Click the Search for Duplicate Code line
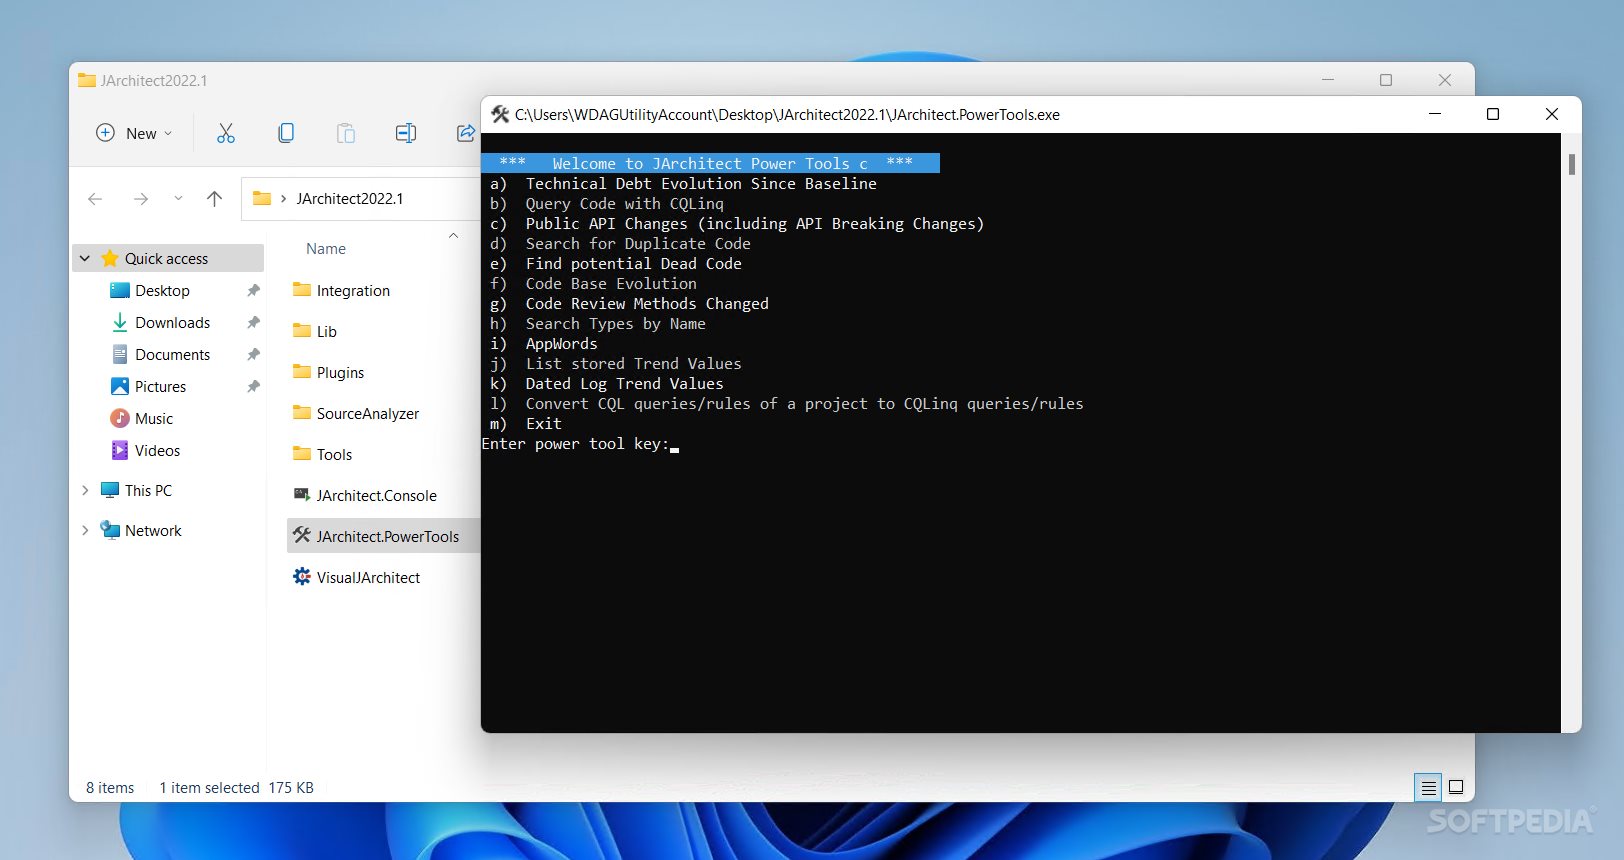The width and height of the screenshot is (1624, 860). 620,244
